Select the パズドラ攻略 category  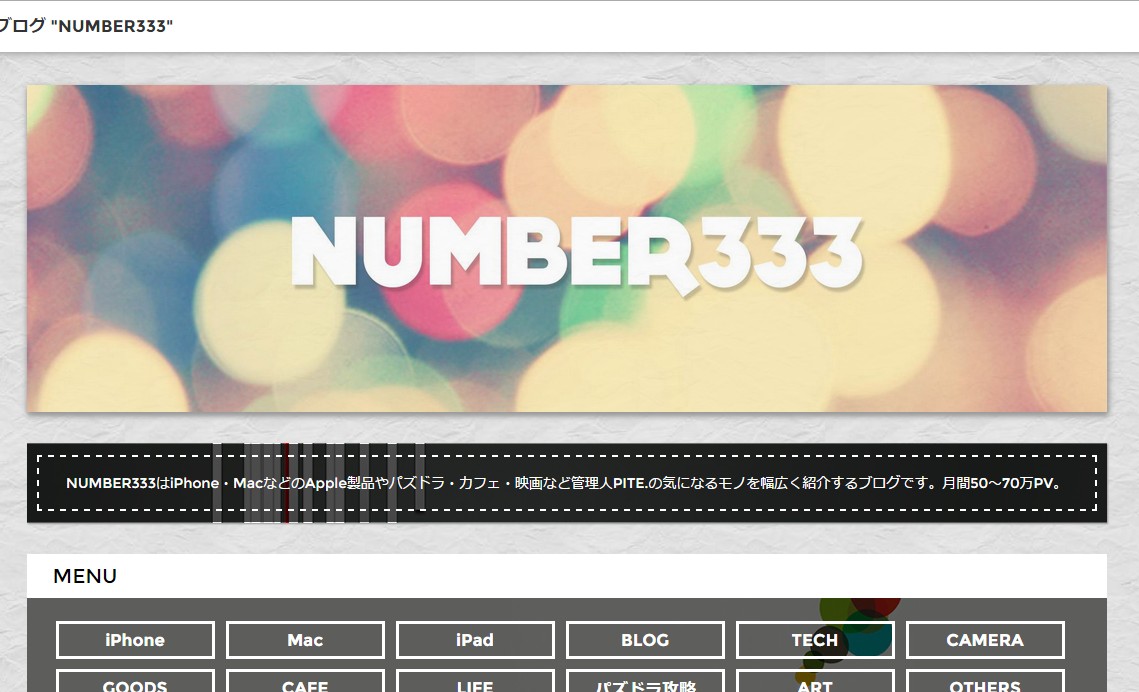645,681
